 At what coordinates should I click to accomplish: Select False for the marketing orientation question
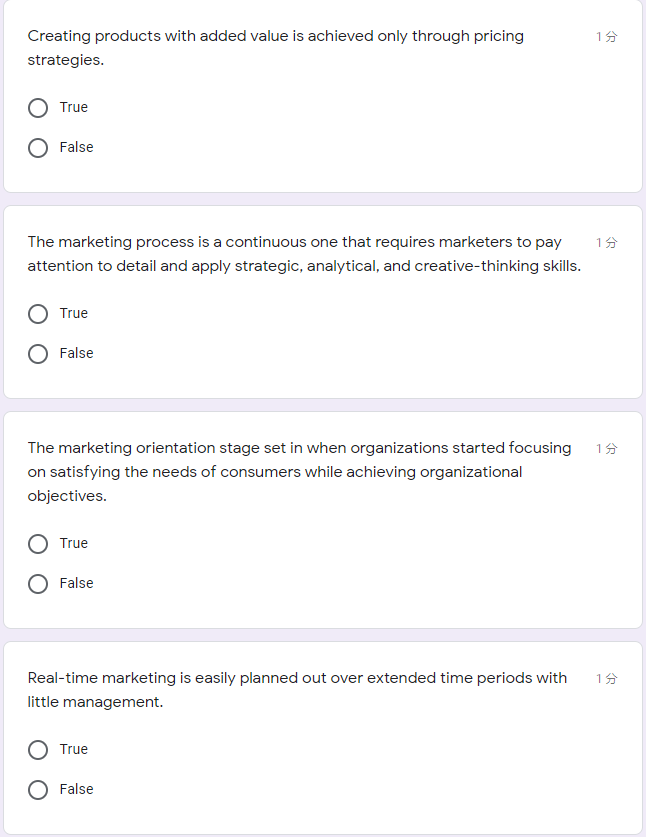[37, 583]
